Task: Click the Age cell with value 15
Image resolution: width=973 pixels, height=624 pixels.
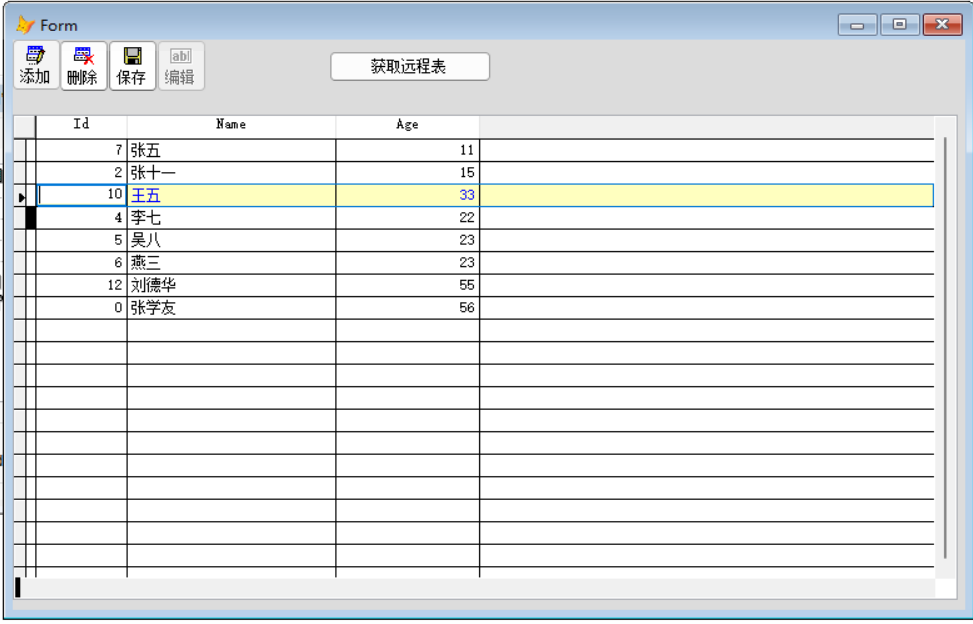Action: 407,172
